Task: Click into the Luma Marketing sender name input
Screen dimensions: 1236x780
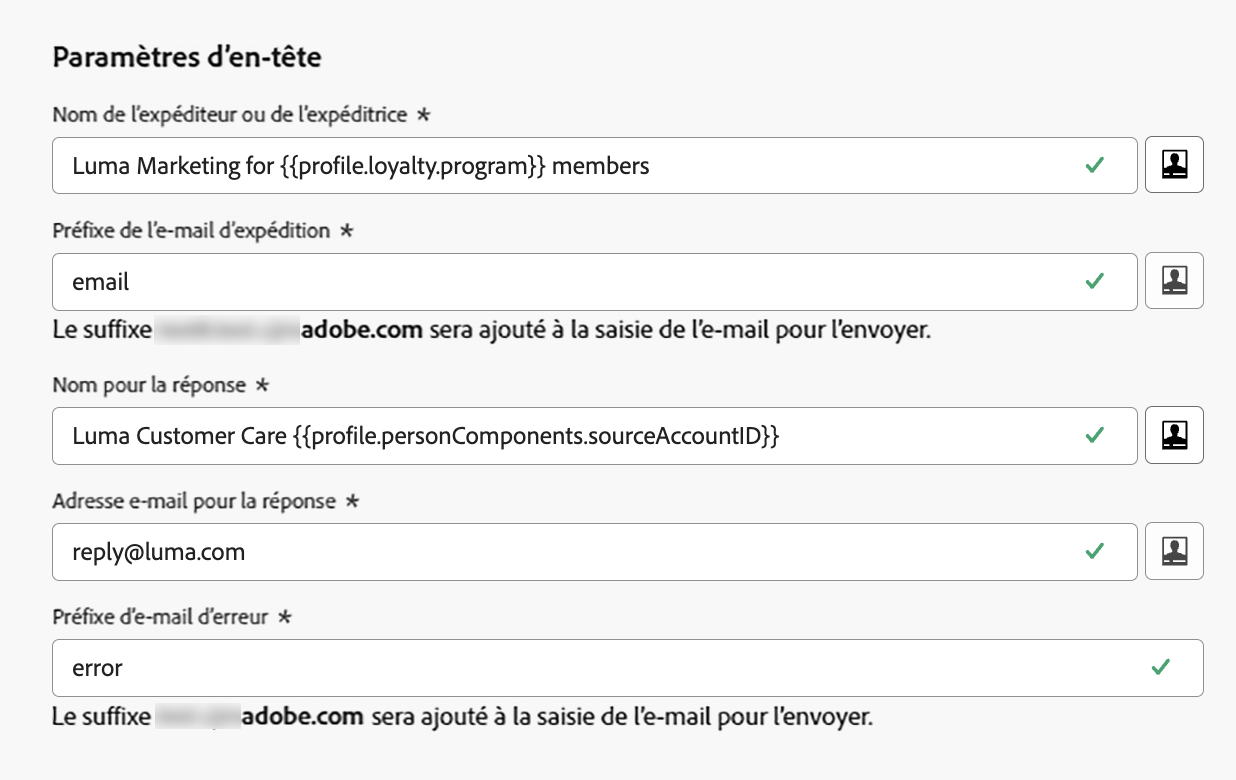Action: 560,165
